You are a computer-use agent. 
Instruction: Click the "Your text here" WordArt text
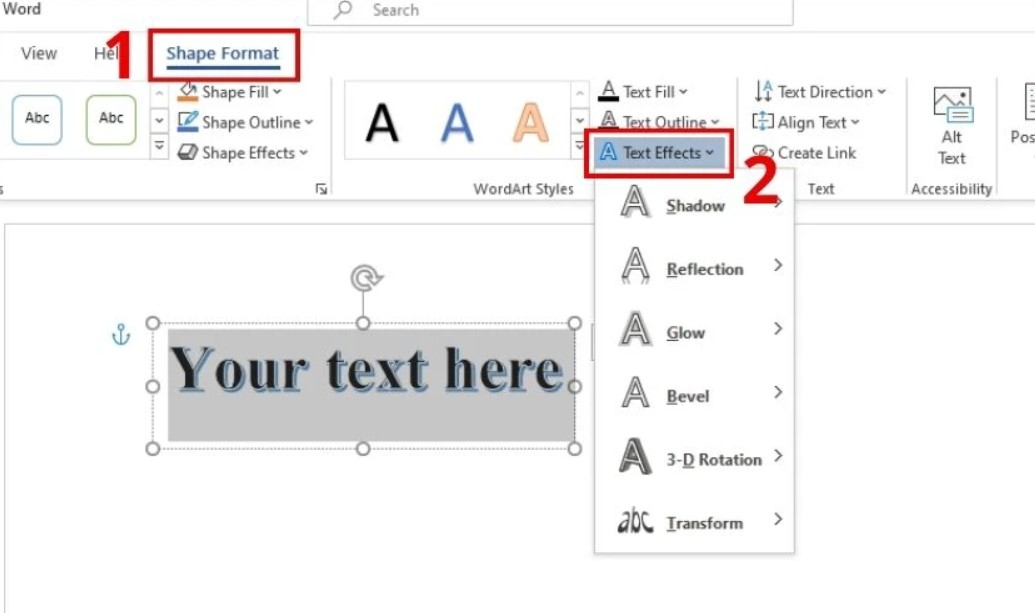(x=366, y=370)
